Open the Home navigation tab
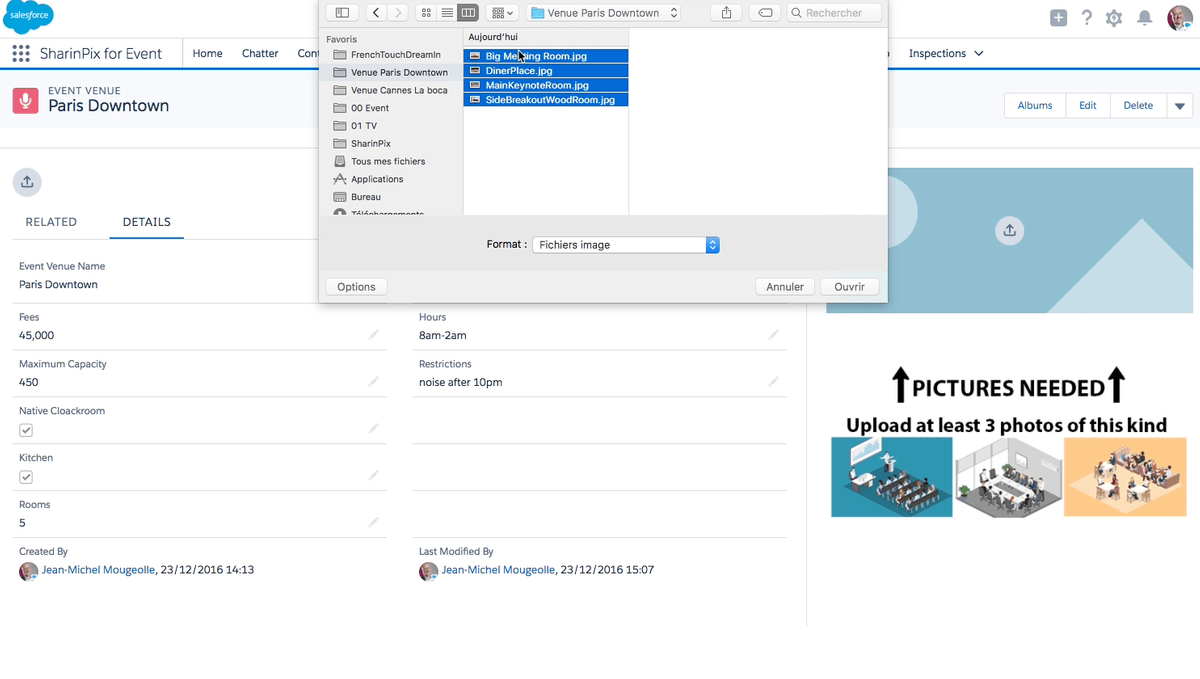This screenshot has width=1200, height=679. coord(207,54)
